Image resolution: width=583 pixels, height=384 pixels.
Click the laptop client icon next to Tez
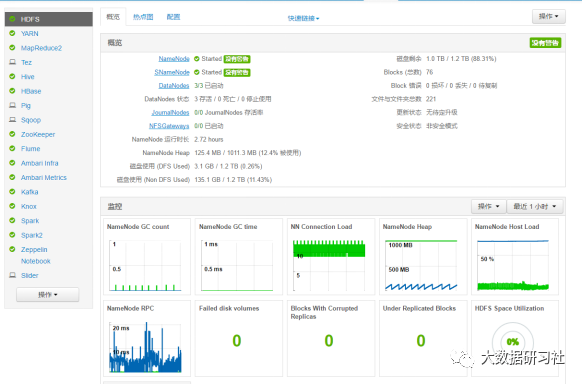(x=12, y=62)
